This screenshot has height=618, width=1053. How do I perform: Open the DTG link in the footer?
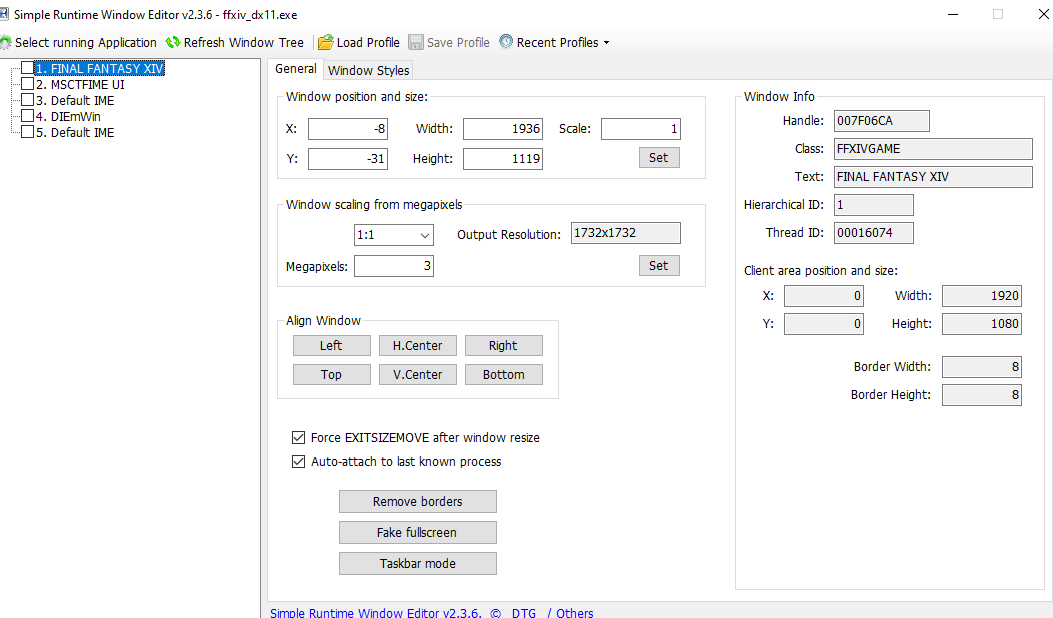pyautogui.click(x=524, y=613)
